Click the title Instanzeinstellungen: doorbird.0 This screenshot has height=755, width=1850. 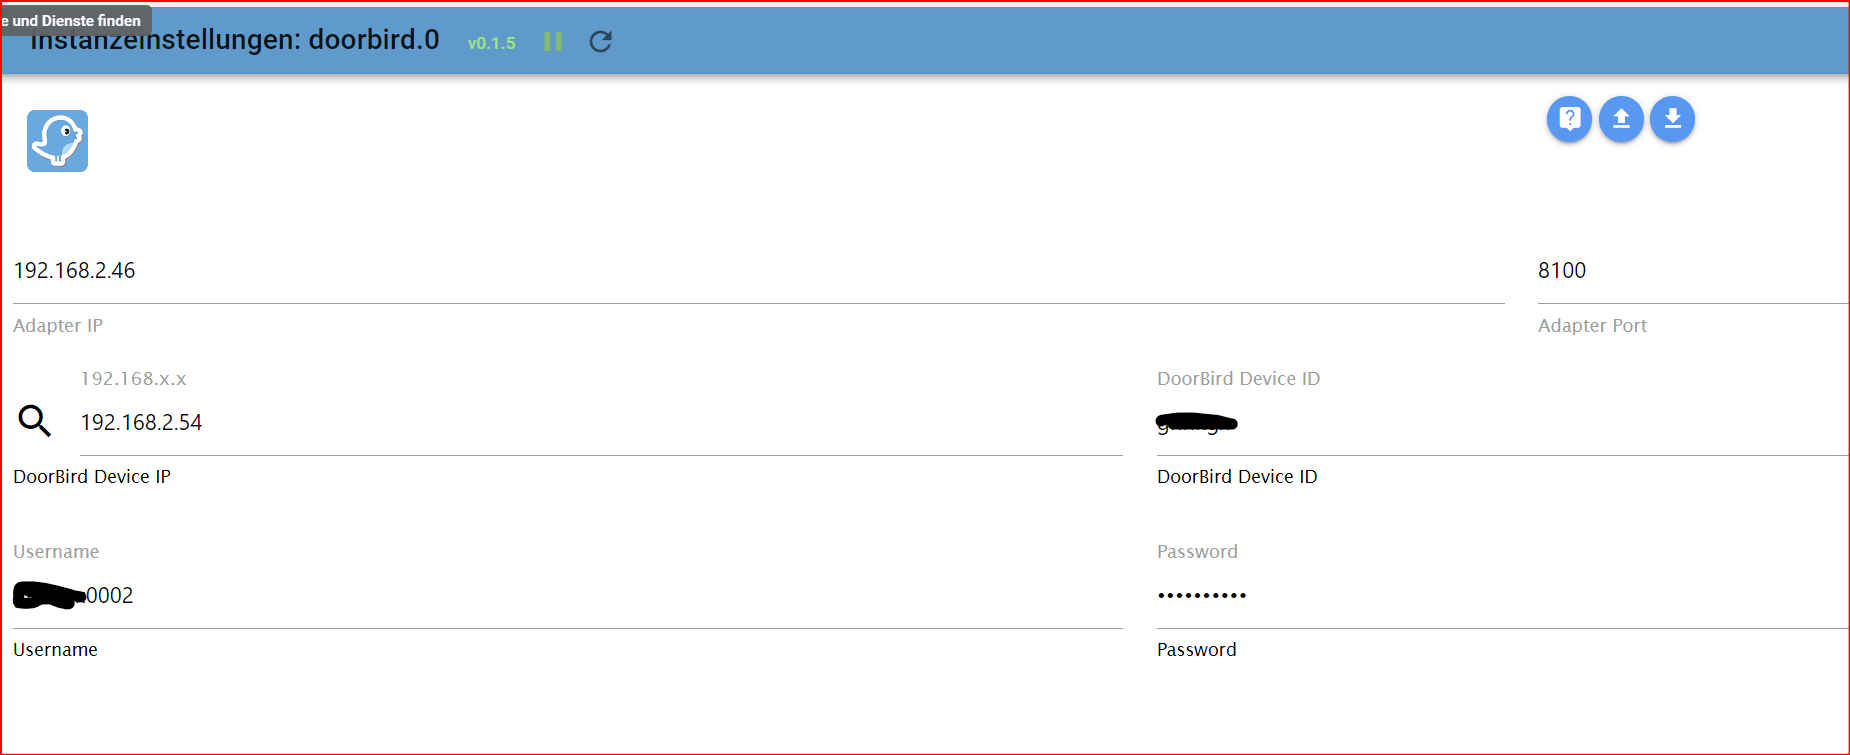pyautogui.click(x=235, y=40)
